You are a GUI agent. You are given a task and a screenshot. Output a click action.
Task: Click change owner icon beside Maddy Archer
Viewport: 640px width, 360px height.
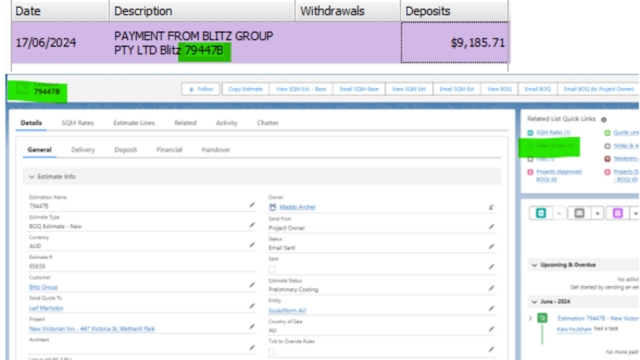pos(491,207)
